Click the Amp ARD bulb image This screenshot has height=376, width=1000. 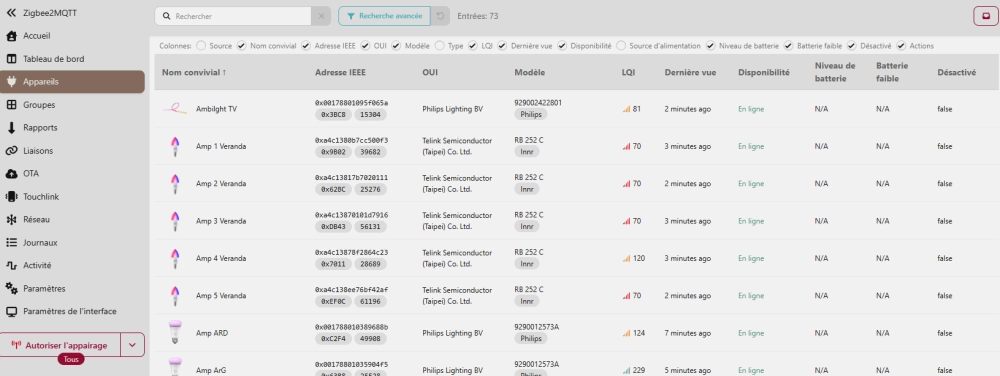tap(175, 333)
